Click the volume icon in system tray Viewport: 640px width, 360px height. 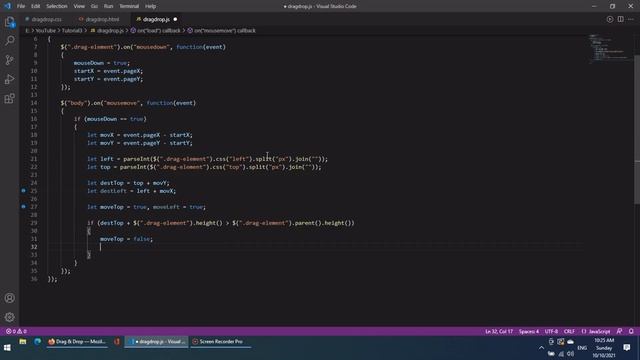pyautogui.click(x=570, y=354)
